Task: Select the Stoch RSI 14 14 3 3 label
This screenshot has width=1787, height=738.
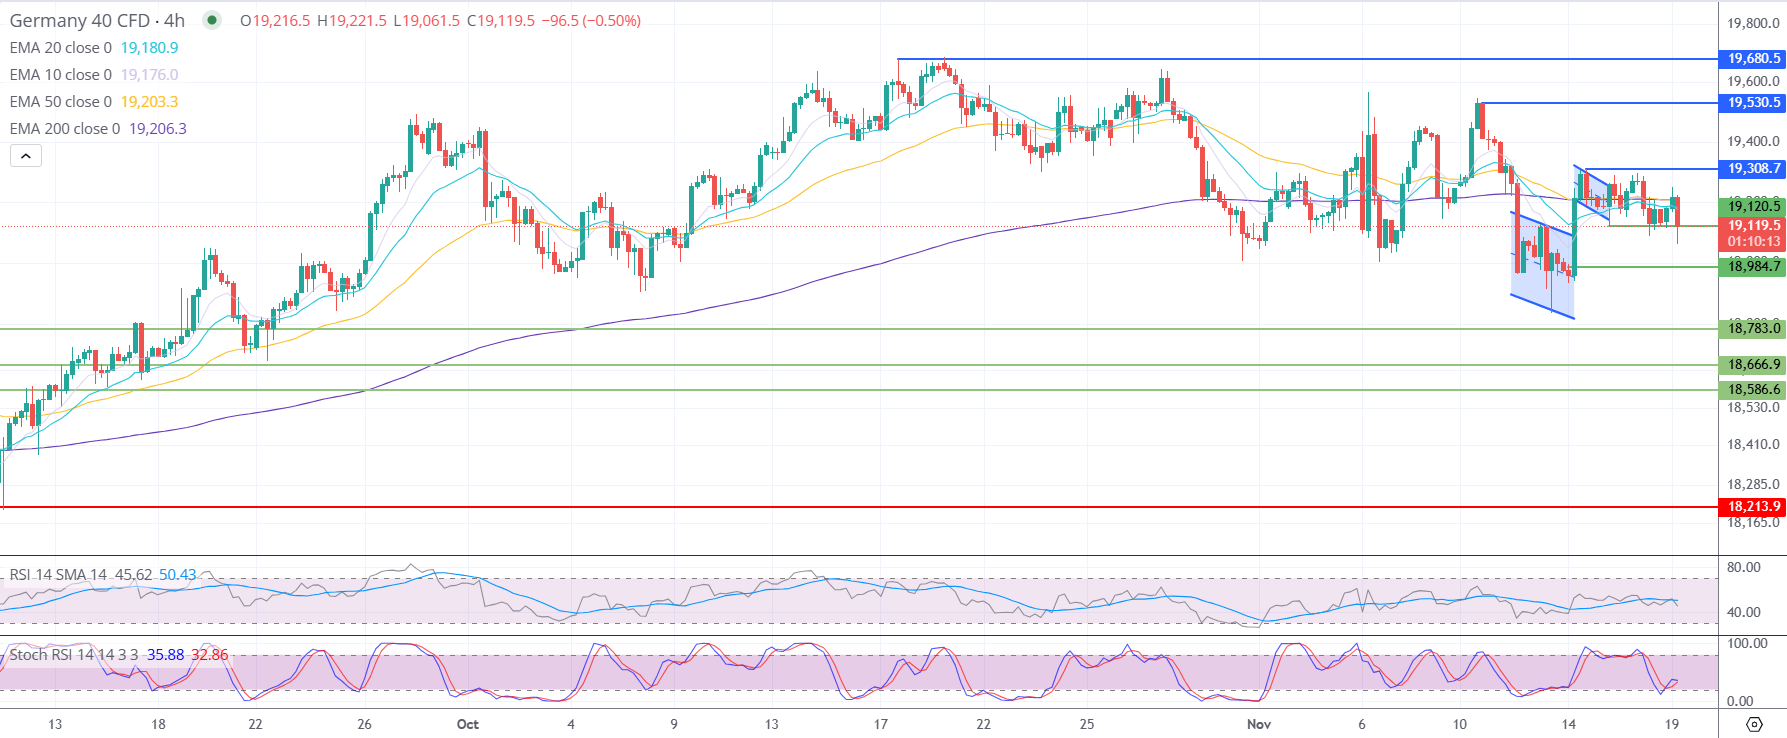Action: [x=74, y=655]
